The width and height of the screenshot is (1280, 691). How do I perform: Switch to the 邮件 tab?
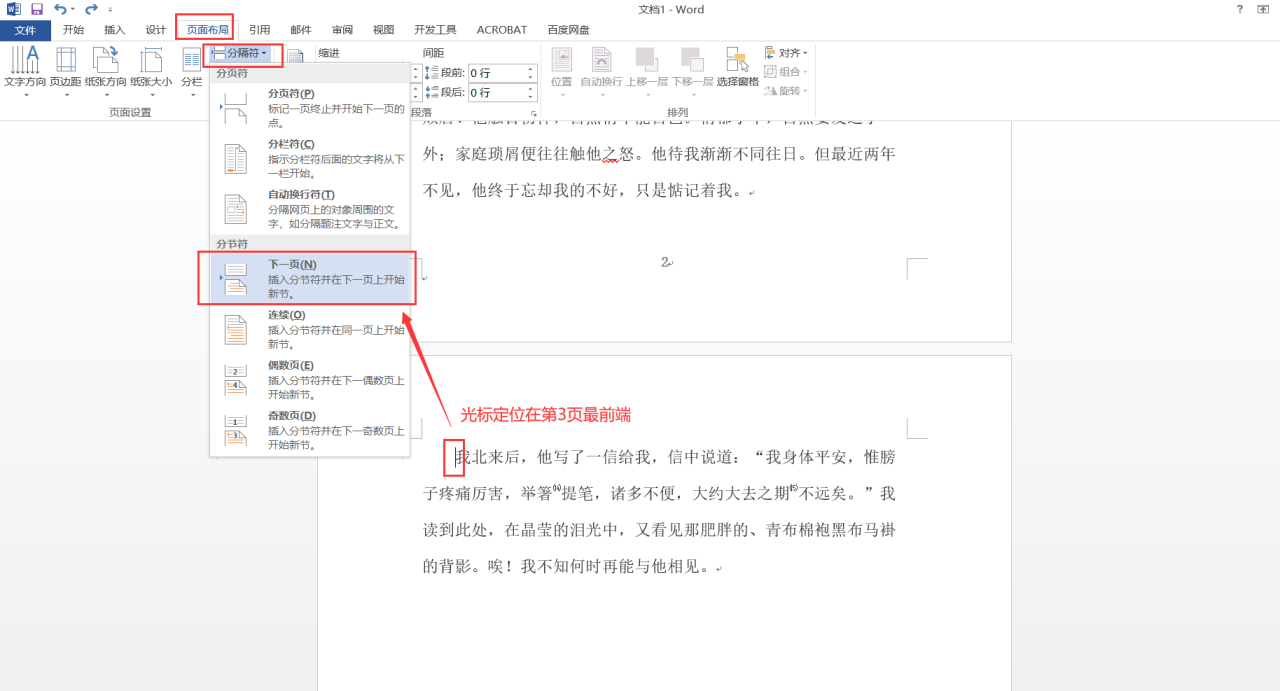tap(301, 30)
